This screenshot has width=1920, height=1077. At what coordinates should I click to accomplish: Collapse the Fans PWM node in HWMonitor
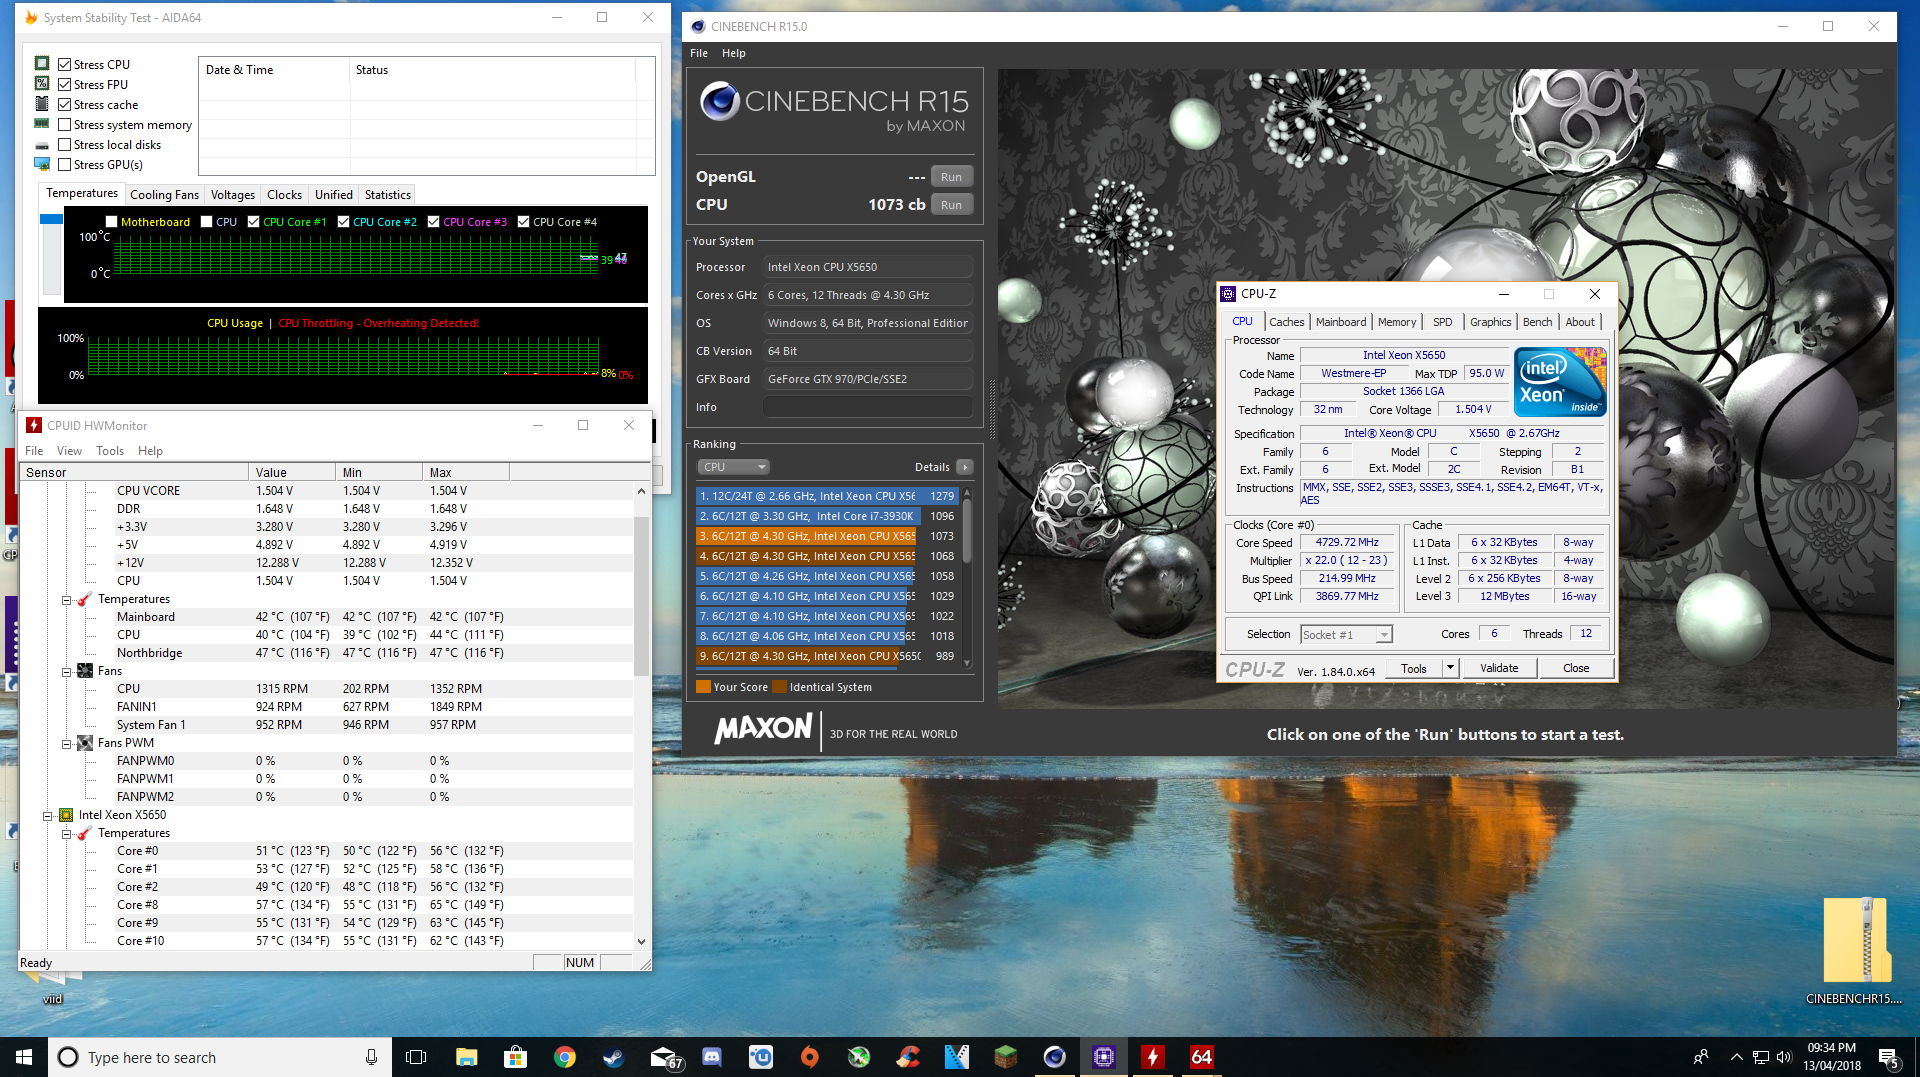[67, 744]
